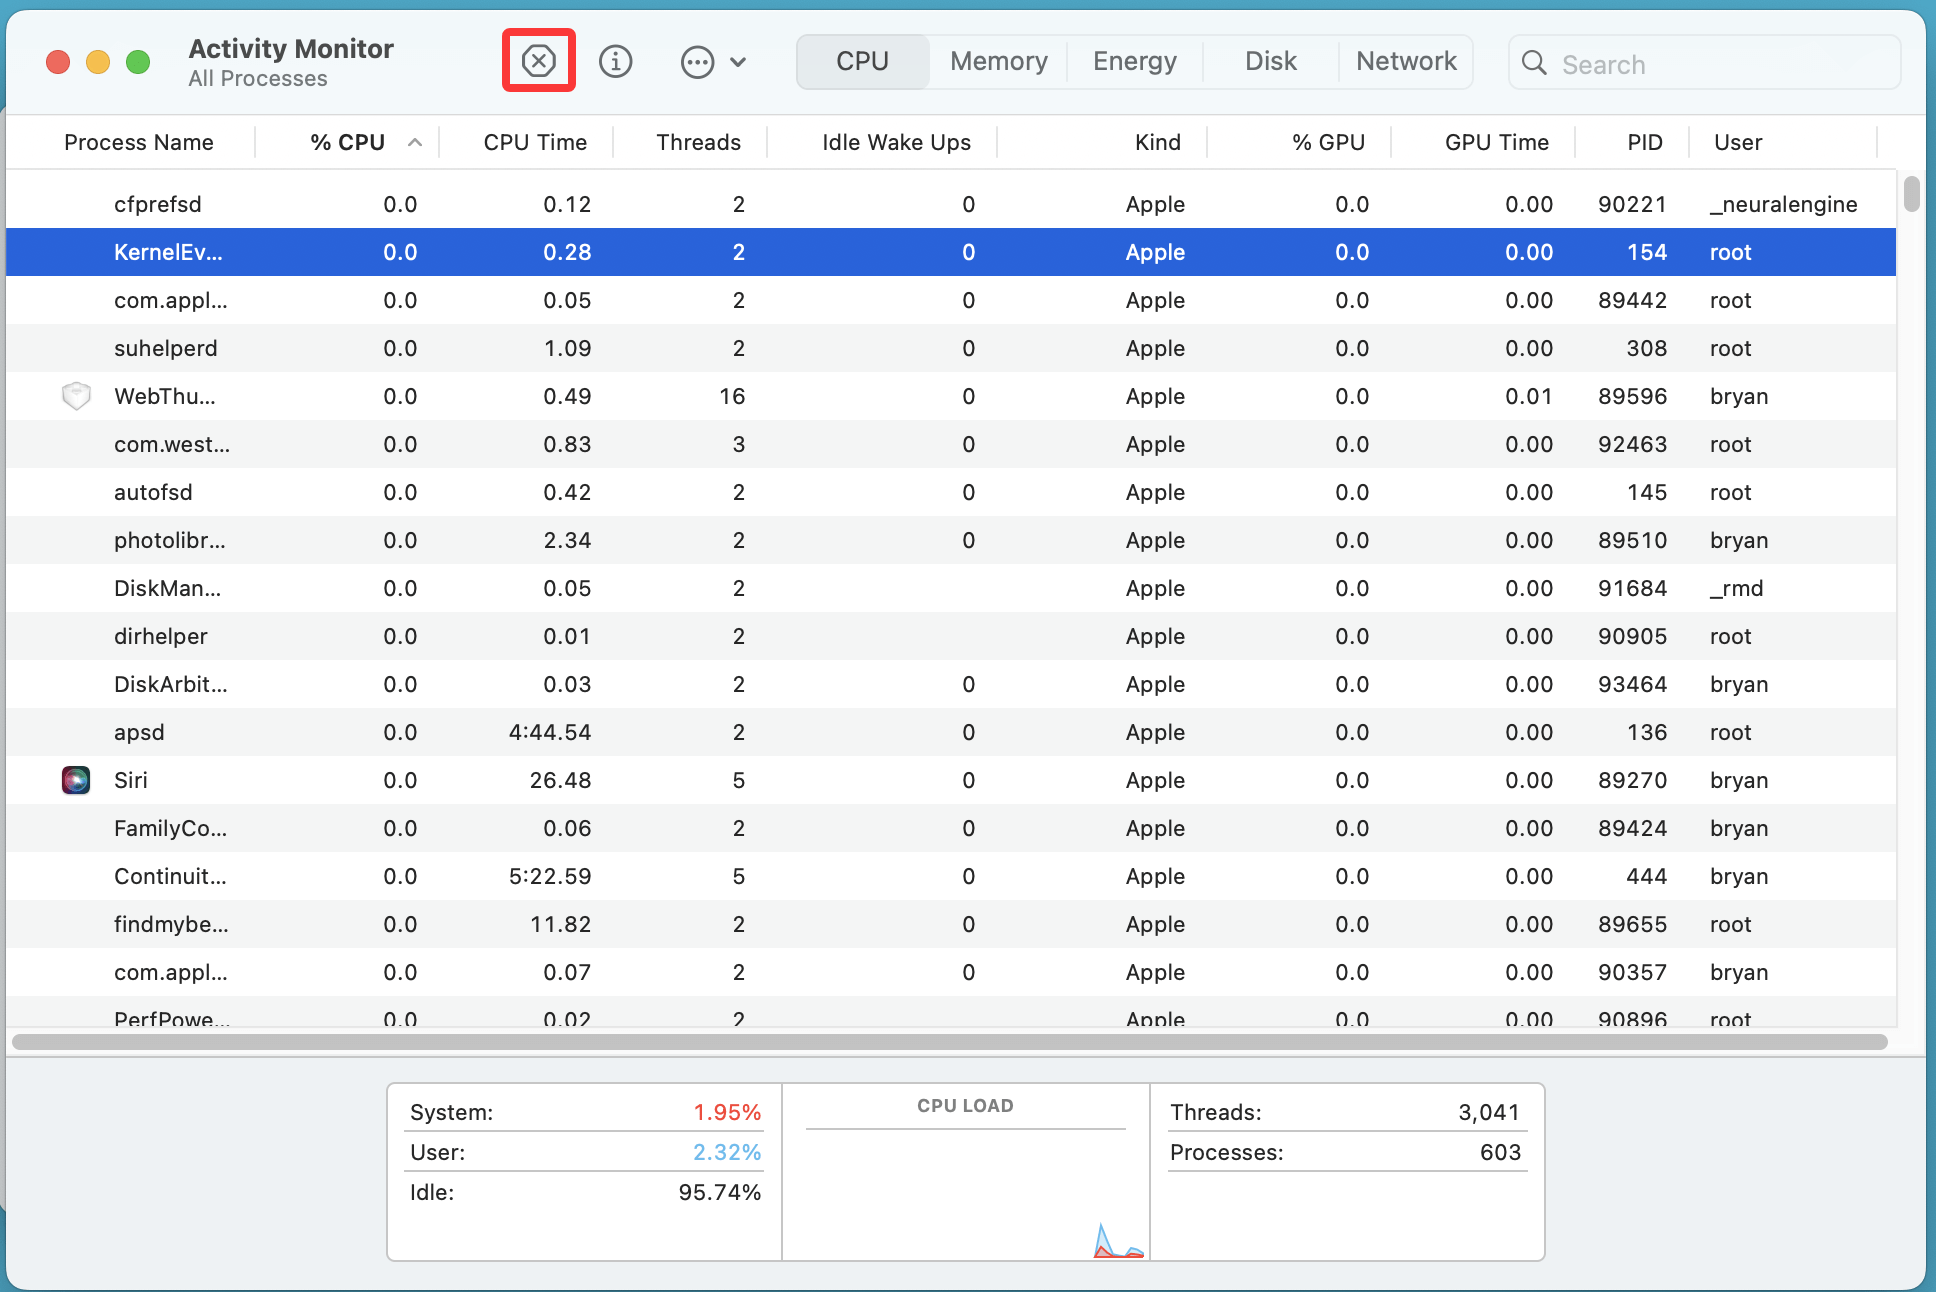Switch to the Disk view

click(x=1269, y=61)
